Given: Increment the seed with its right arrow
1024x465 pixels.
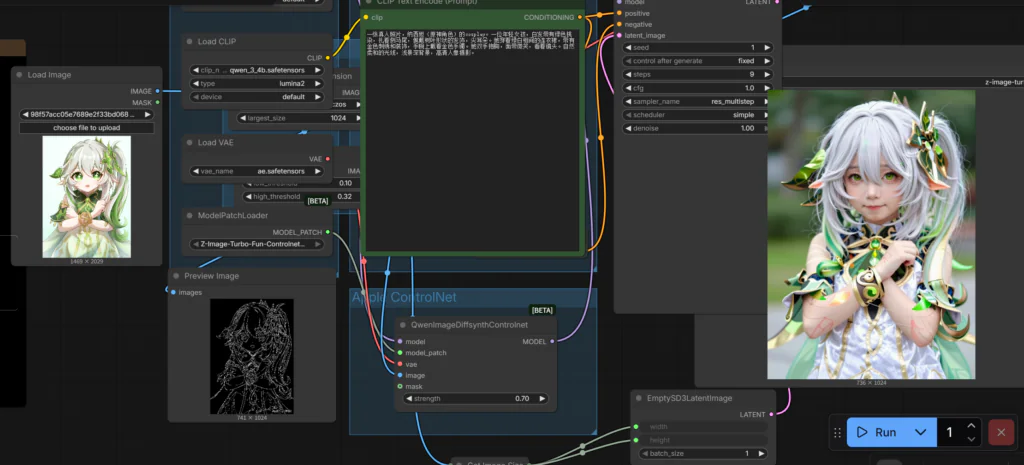Looking at the screenshot, I should pyautogui.click(x=767, y=47).
